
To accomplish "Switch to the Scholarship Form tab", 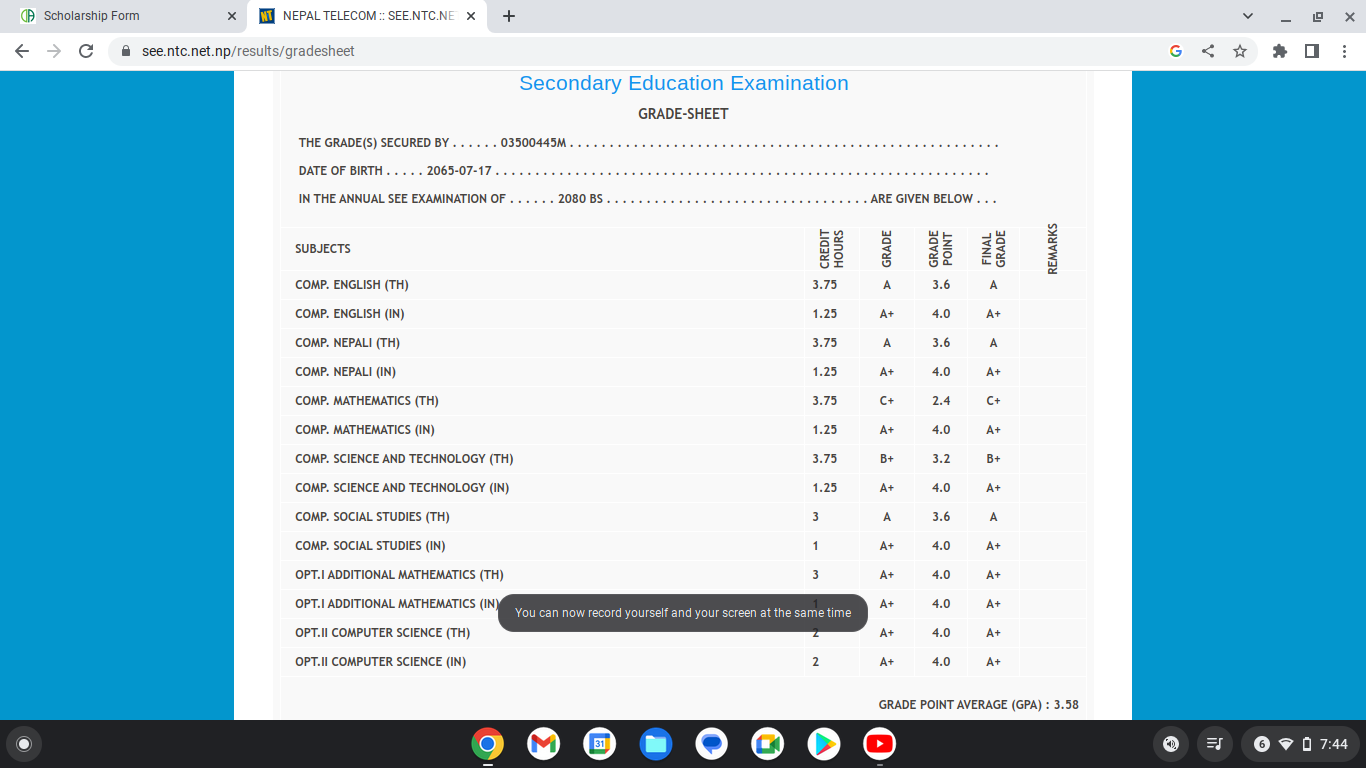I will pyautogui.click(x=120, y=16).
